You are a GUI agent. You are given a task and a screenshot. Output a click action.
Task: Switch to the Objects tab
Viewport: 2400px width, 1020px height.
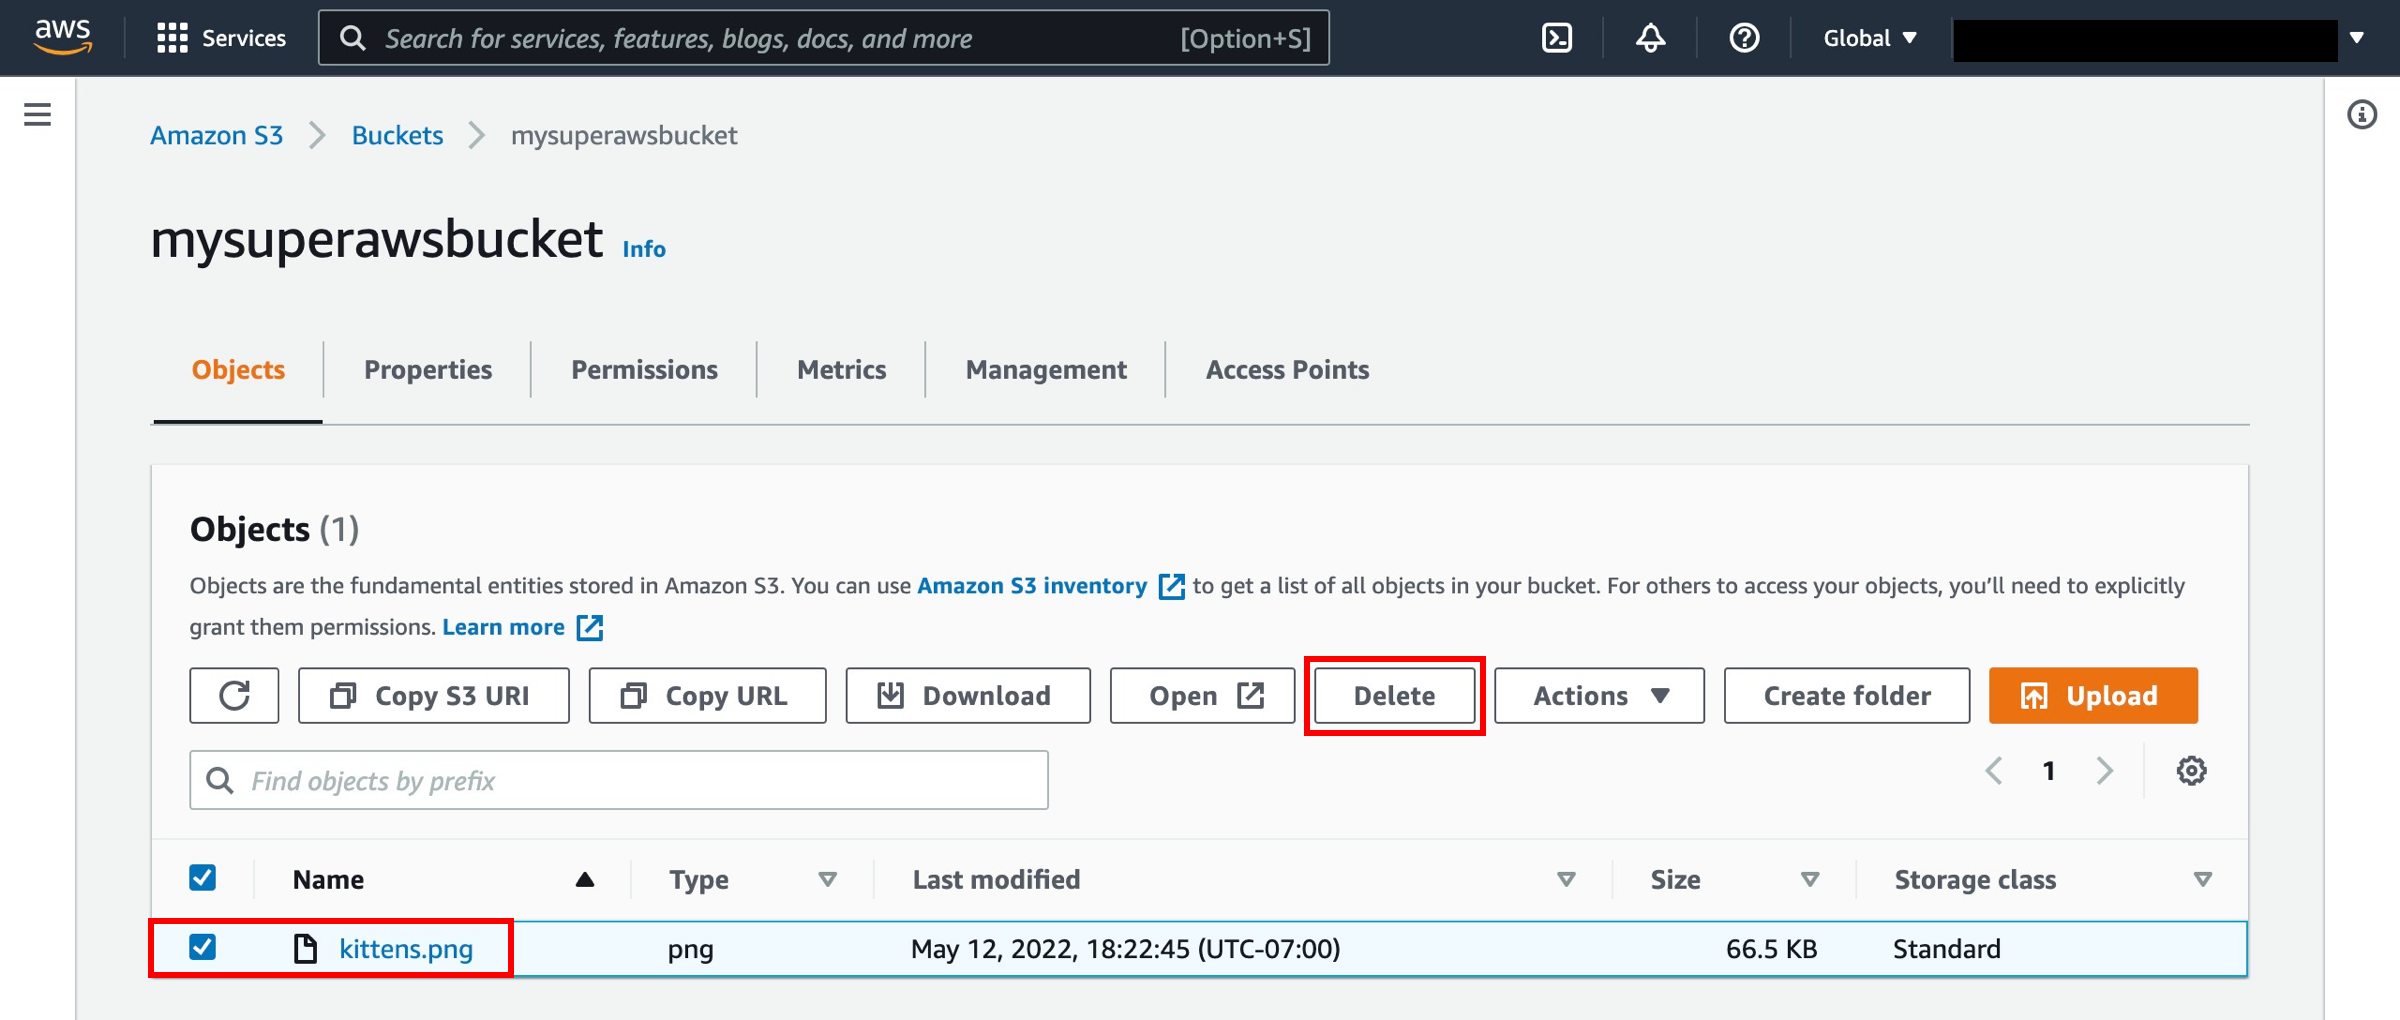point(238,370)
